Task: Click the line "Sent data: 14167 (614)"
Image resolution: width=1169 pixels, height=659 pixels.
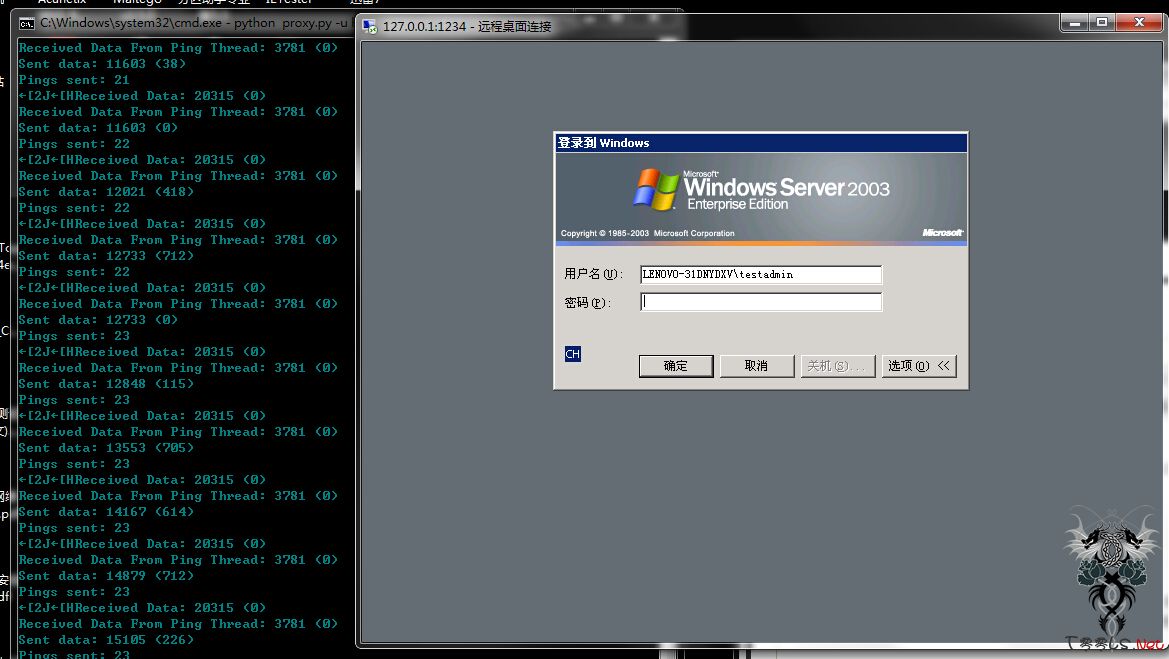Action: click(x=106, y=512)
